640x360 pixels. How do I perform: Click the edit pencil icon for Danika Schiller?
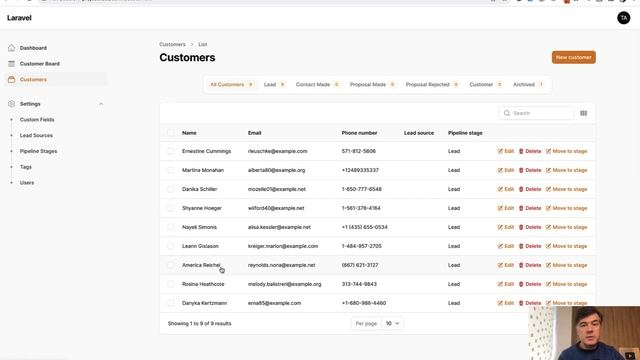click(x=500, y=189)
